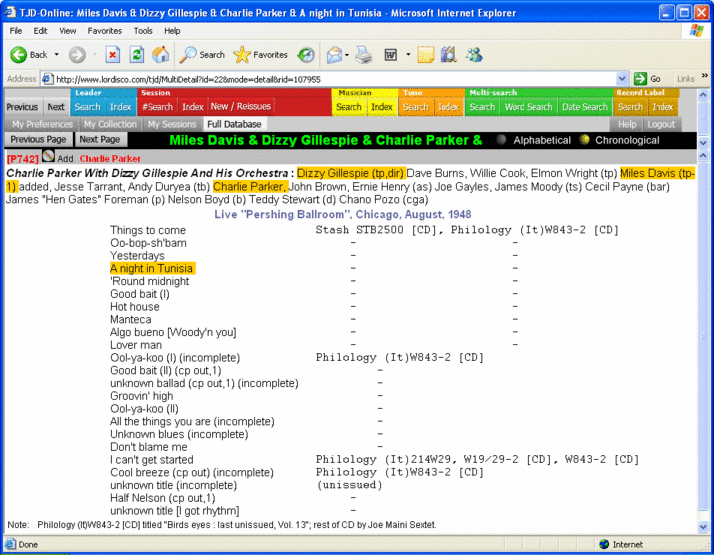The height and width of the screenshot is (555, 714).
Task: Click the Logout button
Action: (661, 124)
